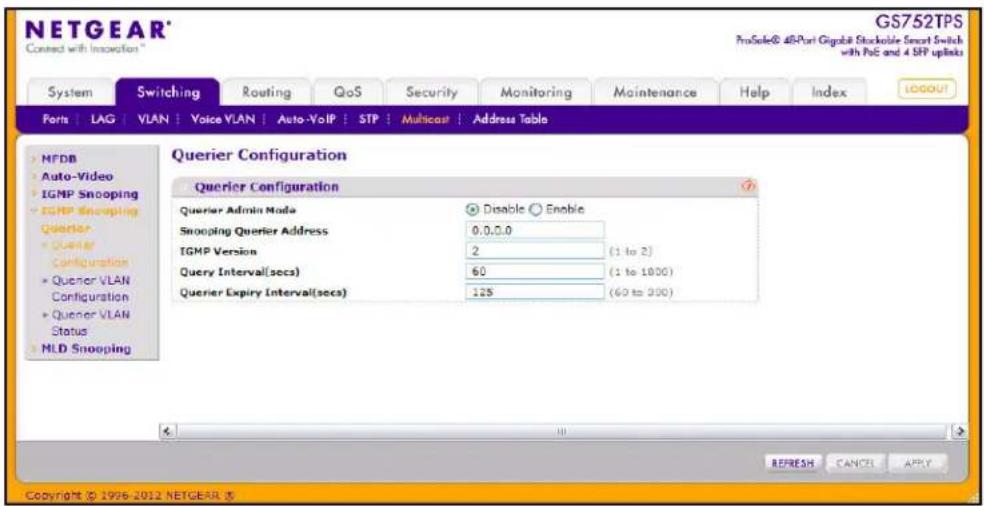Open the IGMP Snooping sidebar section
The height and width of the screenshot is (506, 984).
[88, 194]
